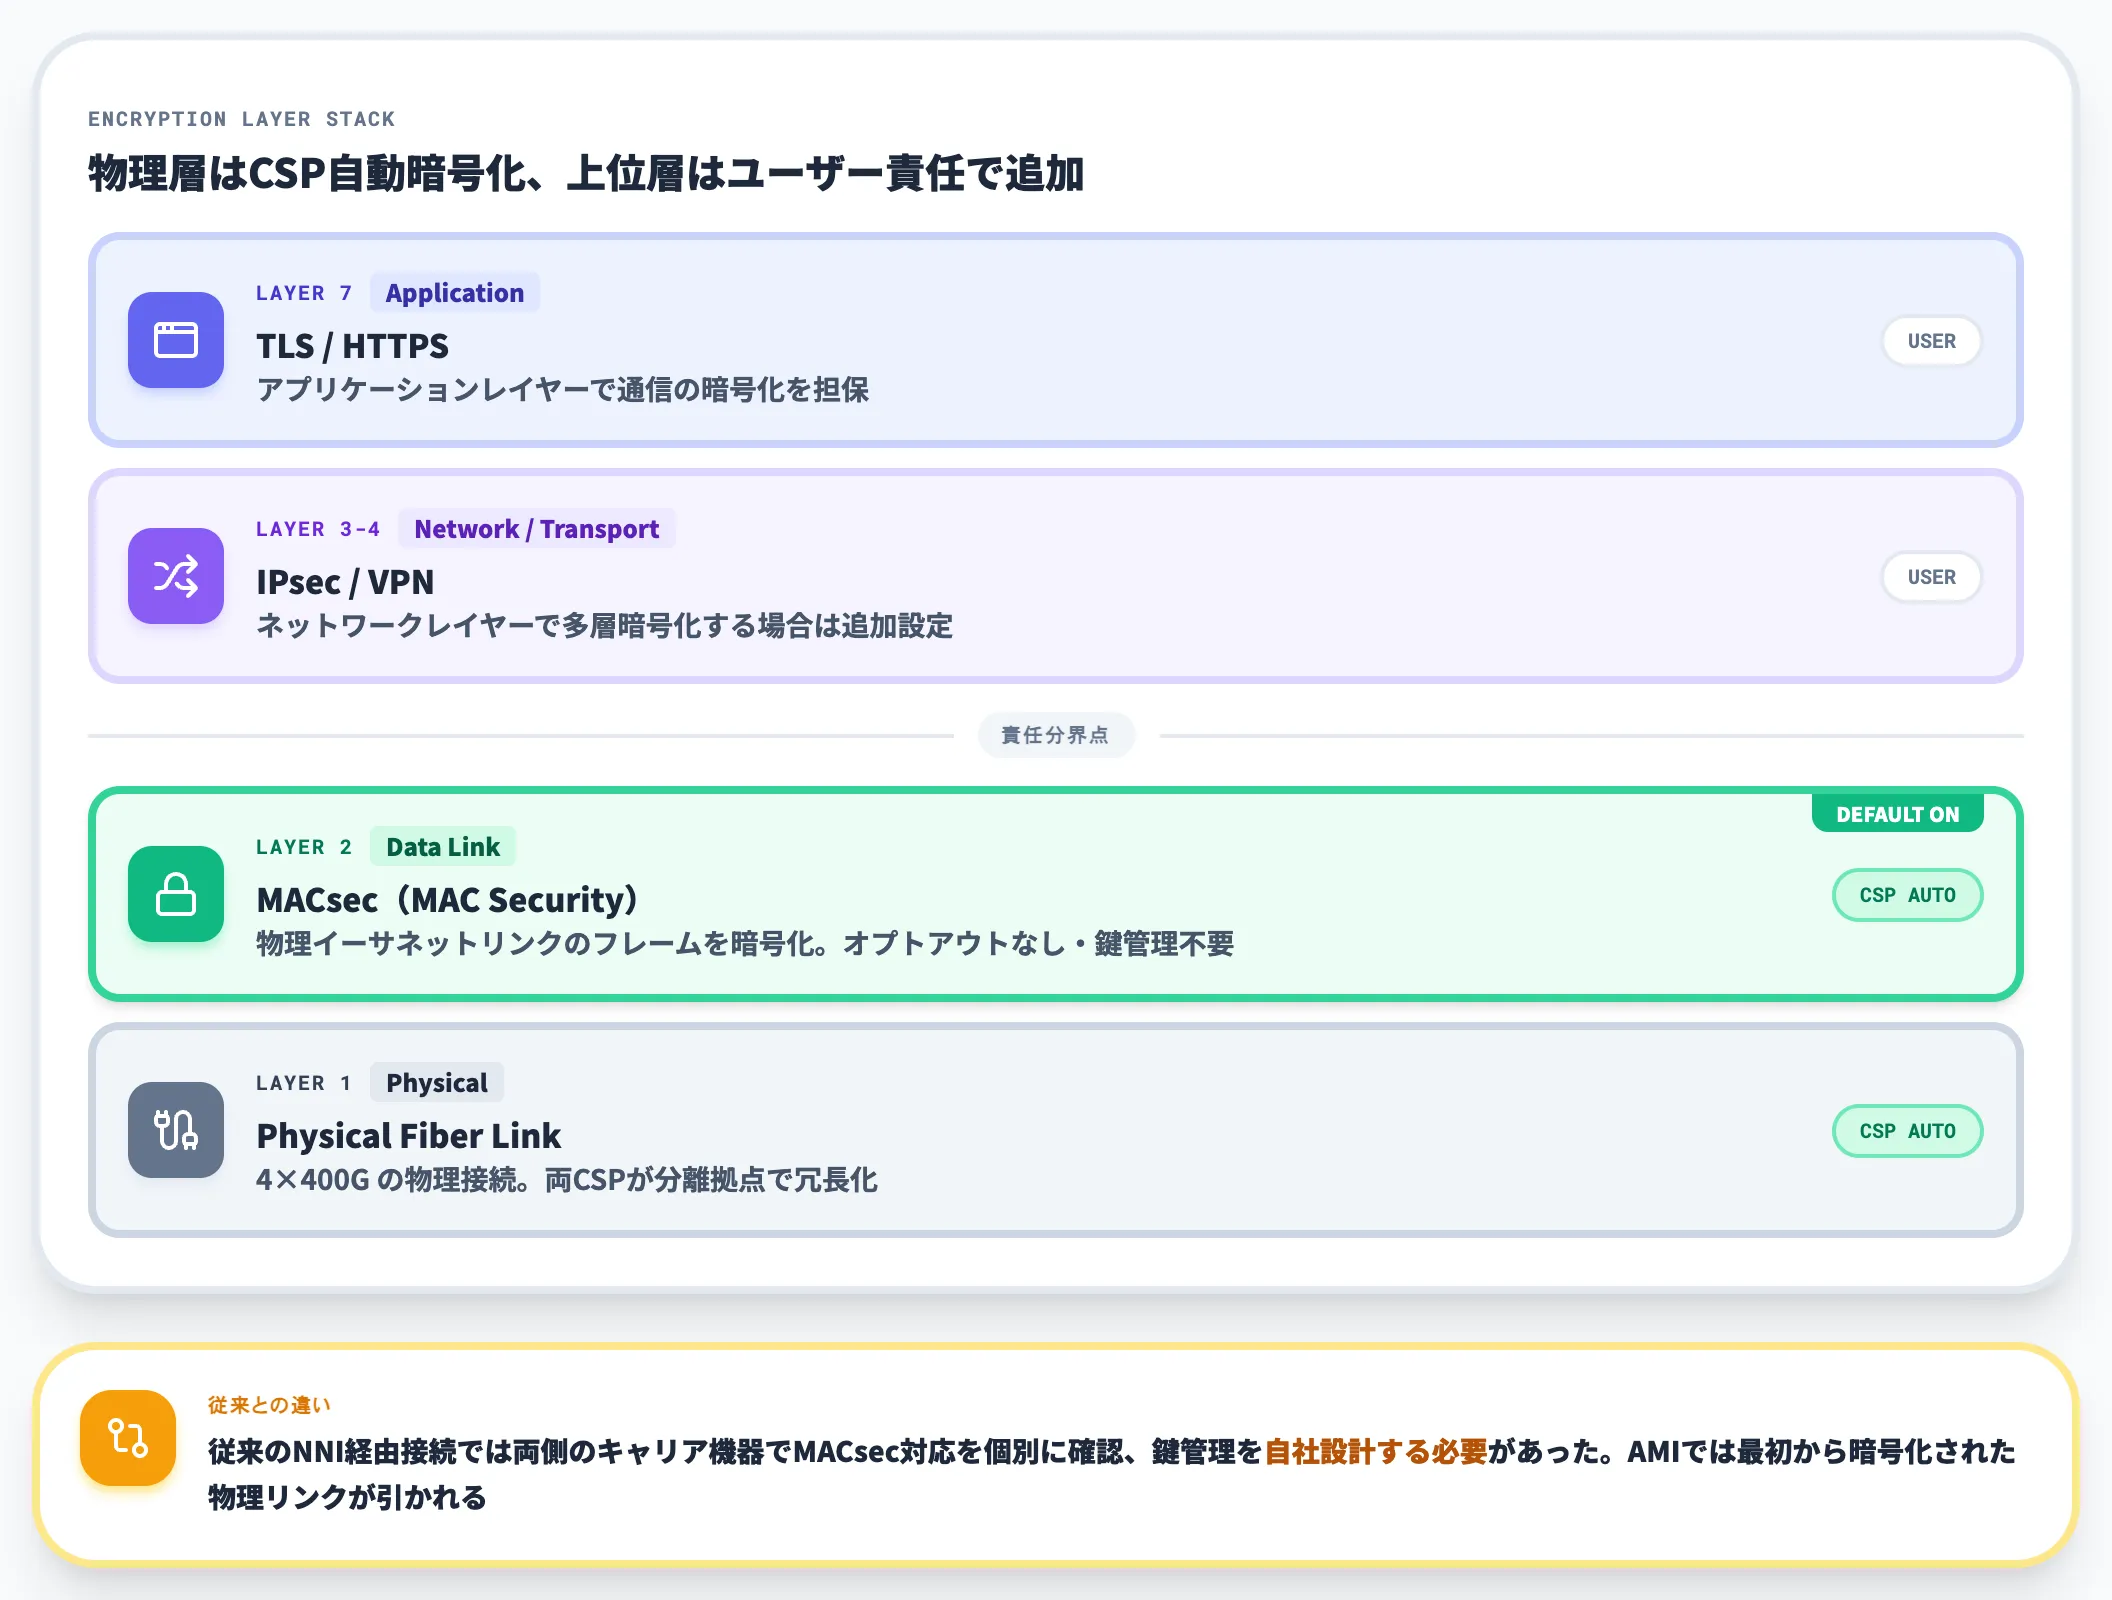Click the USER badge on TLS / HTTPS
The image size is (2112, 1600).
click(x=1931, y=341)
